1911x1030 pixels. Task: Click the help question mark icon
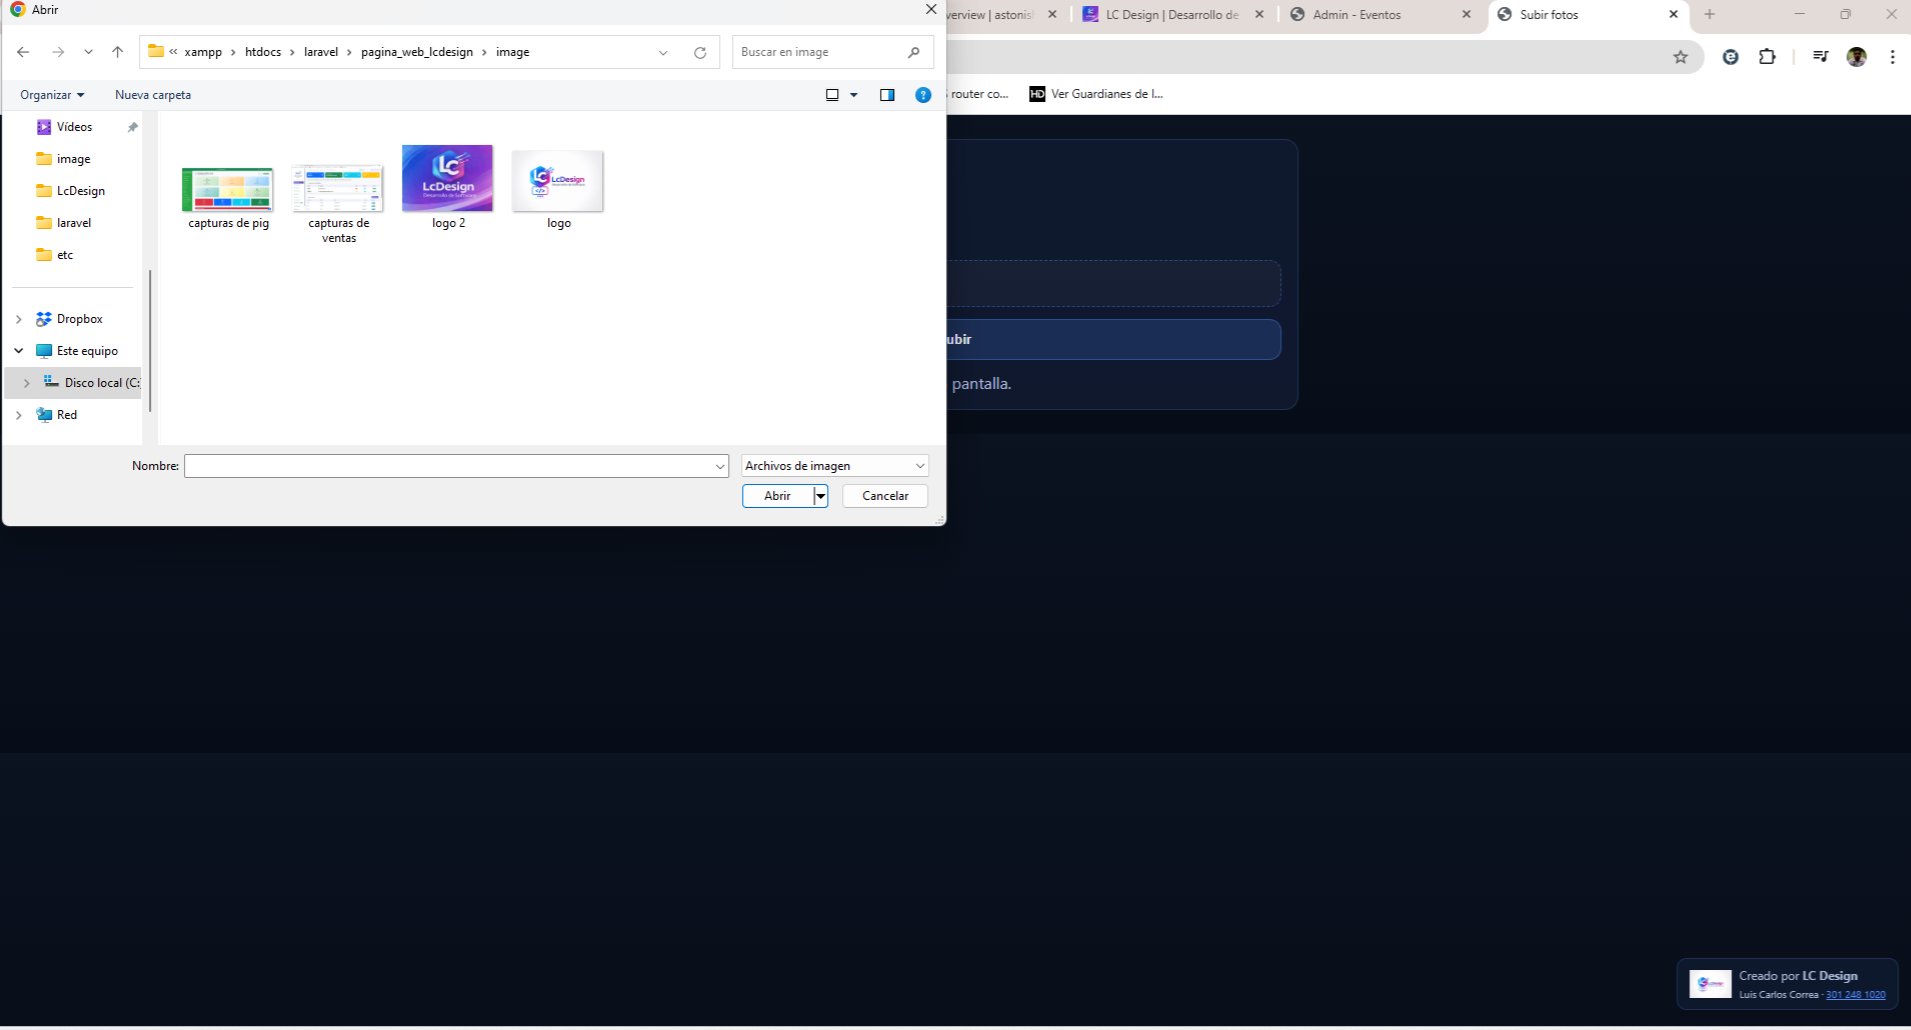click(922, 94)
